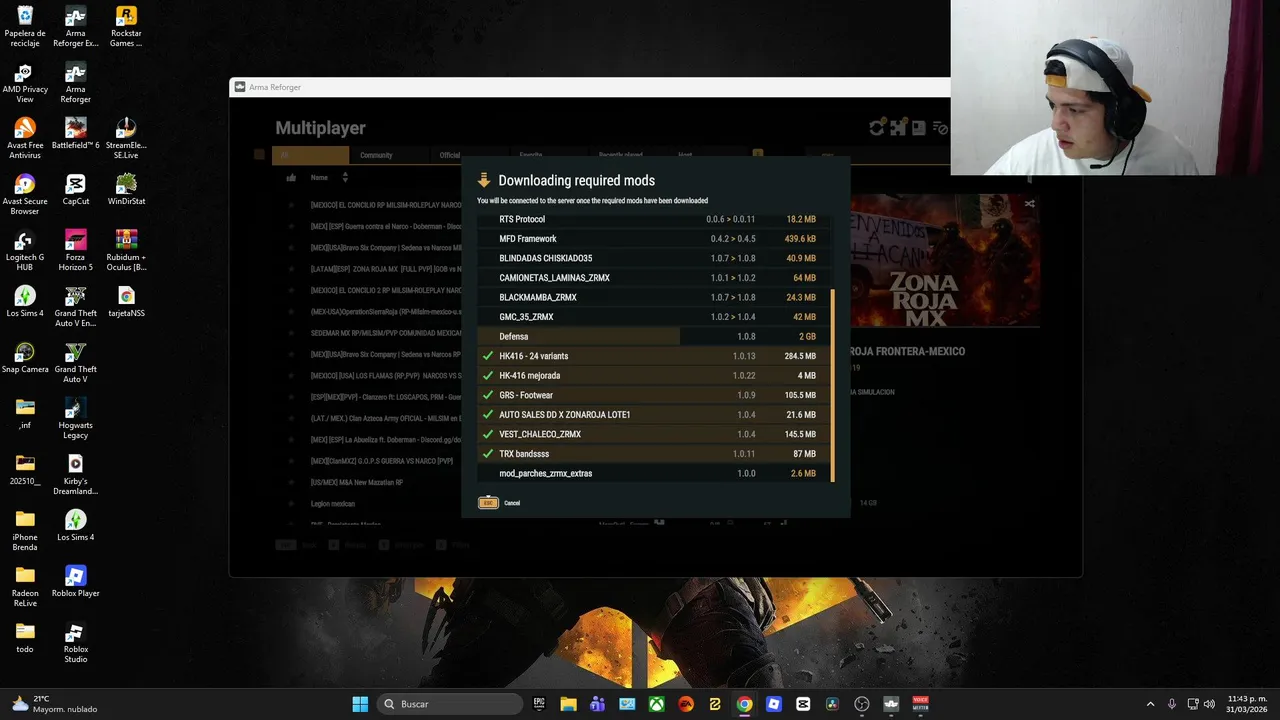This screenshot has width=1280, height=720.
Task: Click the tray microphone icon
Action: (1172, 704)
